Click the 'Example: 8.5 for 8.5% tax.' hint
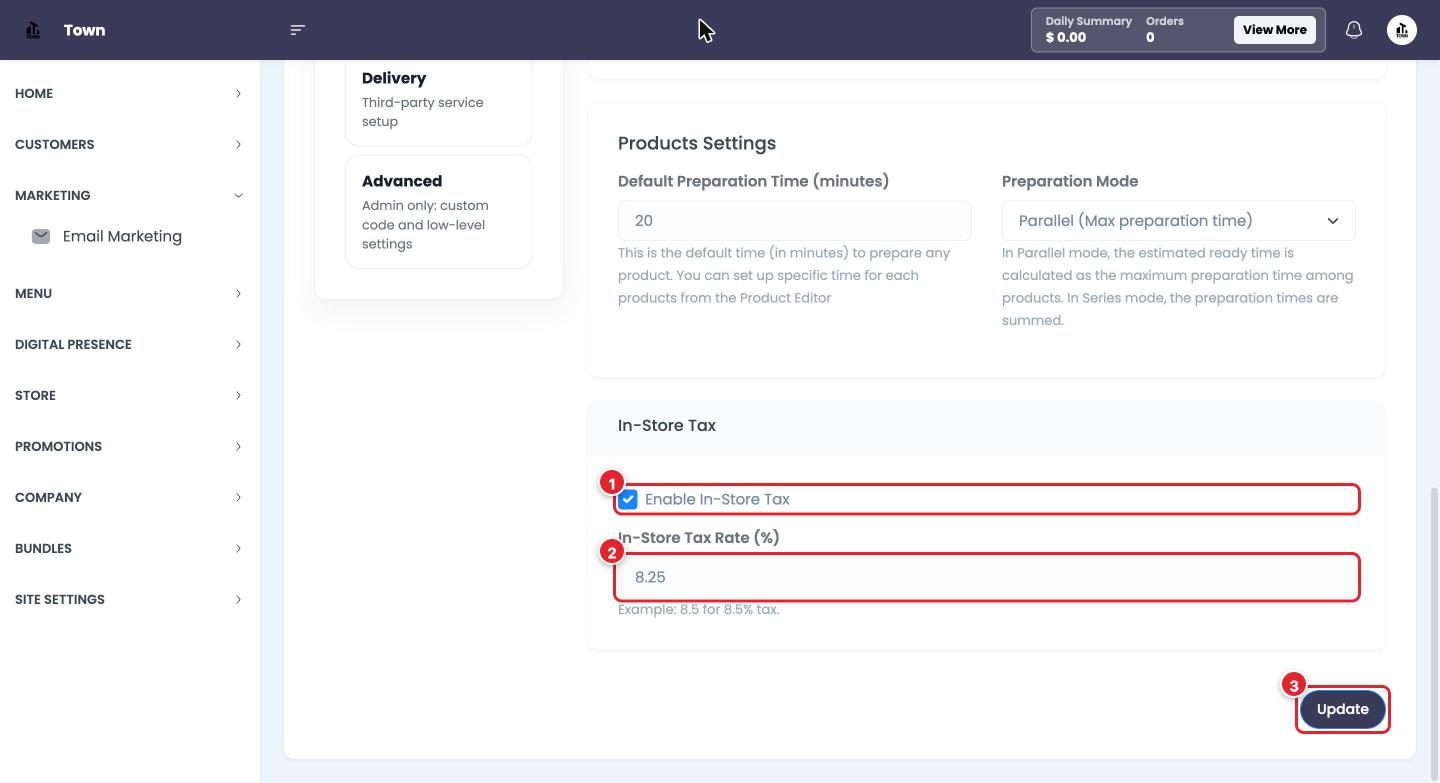The width and height of the screenshot is (1440, 783). coord(698,609)
